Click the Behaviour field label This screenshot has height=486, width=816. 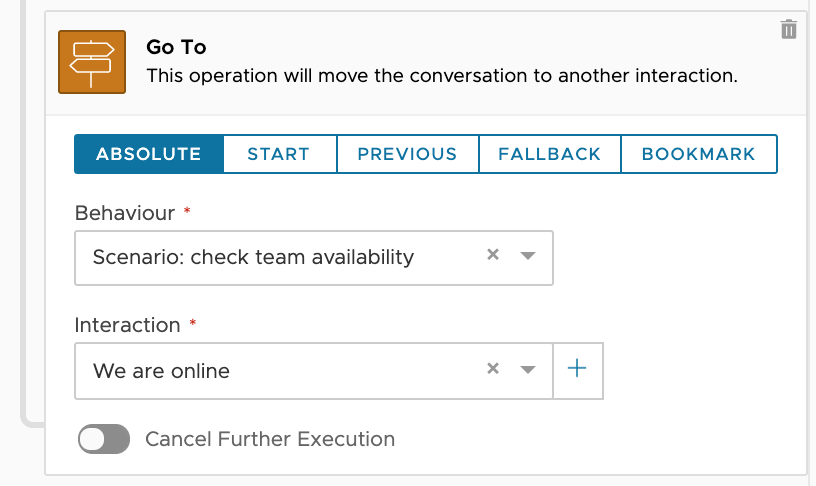click(125, 213)
